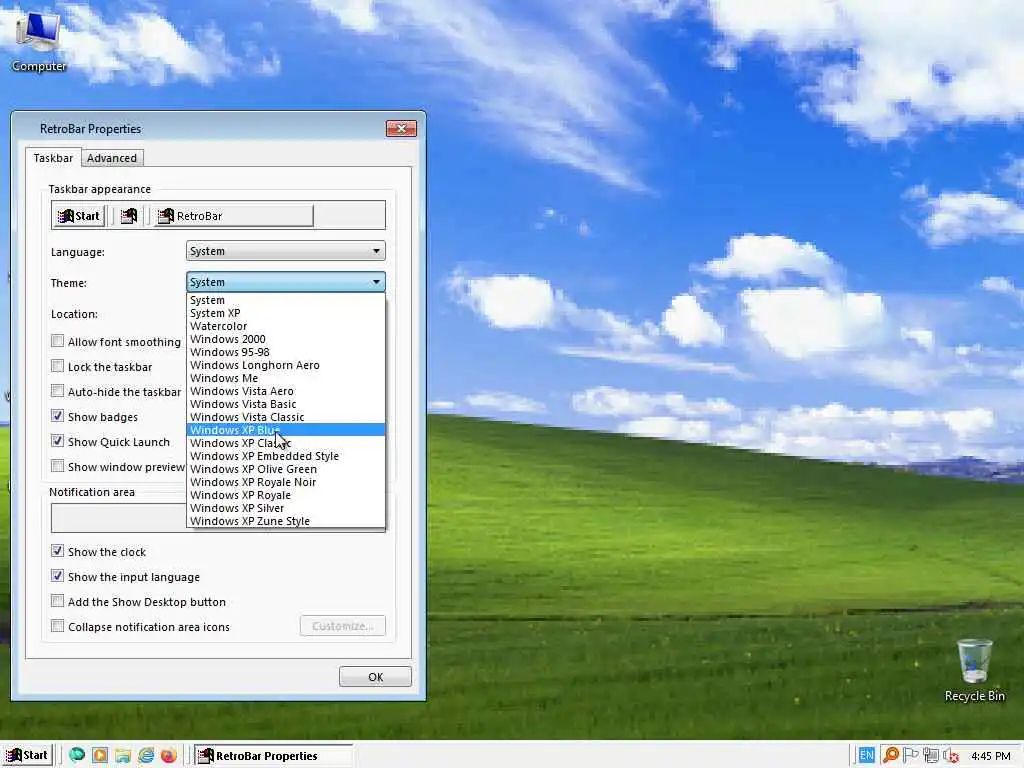Click the preview quick launch icon in Taskbar appearance
Screen dimensions: 1024x768
tap(129, 216)
